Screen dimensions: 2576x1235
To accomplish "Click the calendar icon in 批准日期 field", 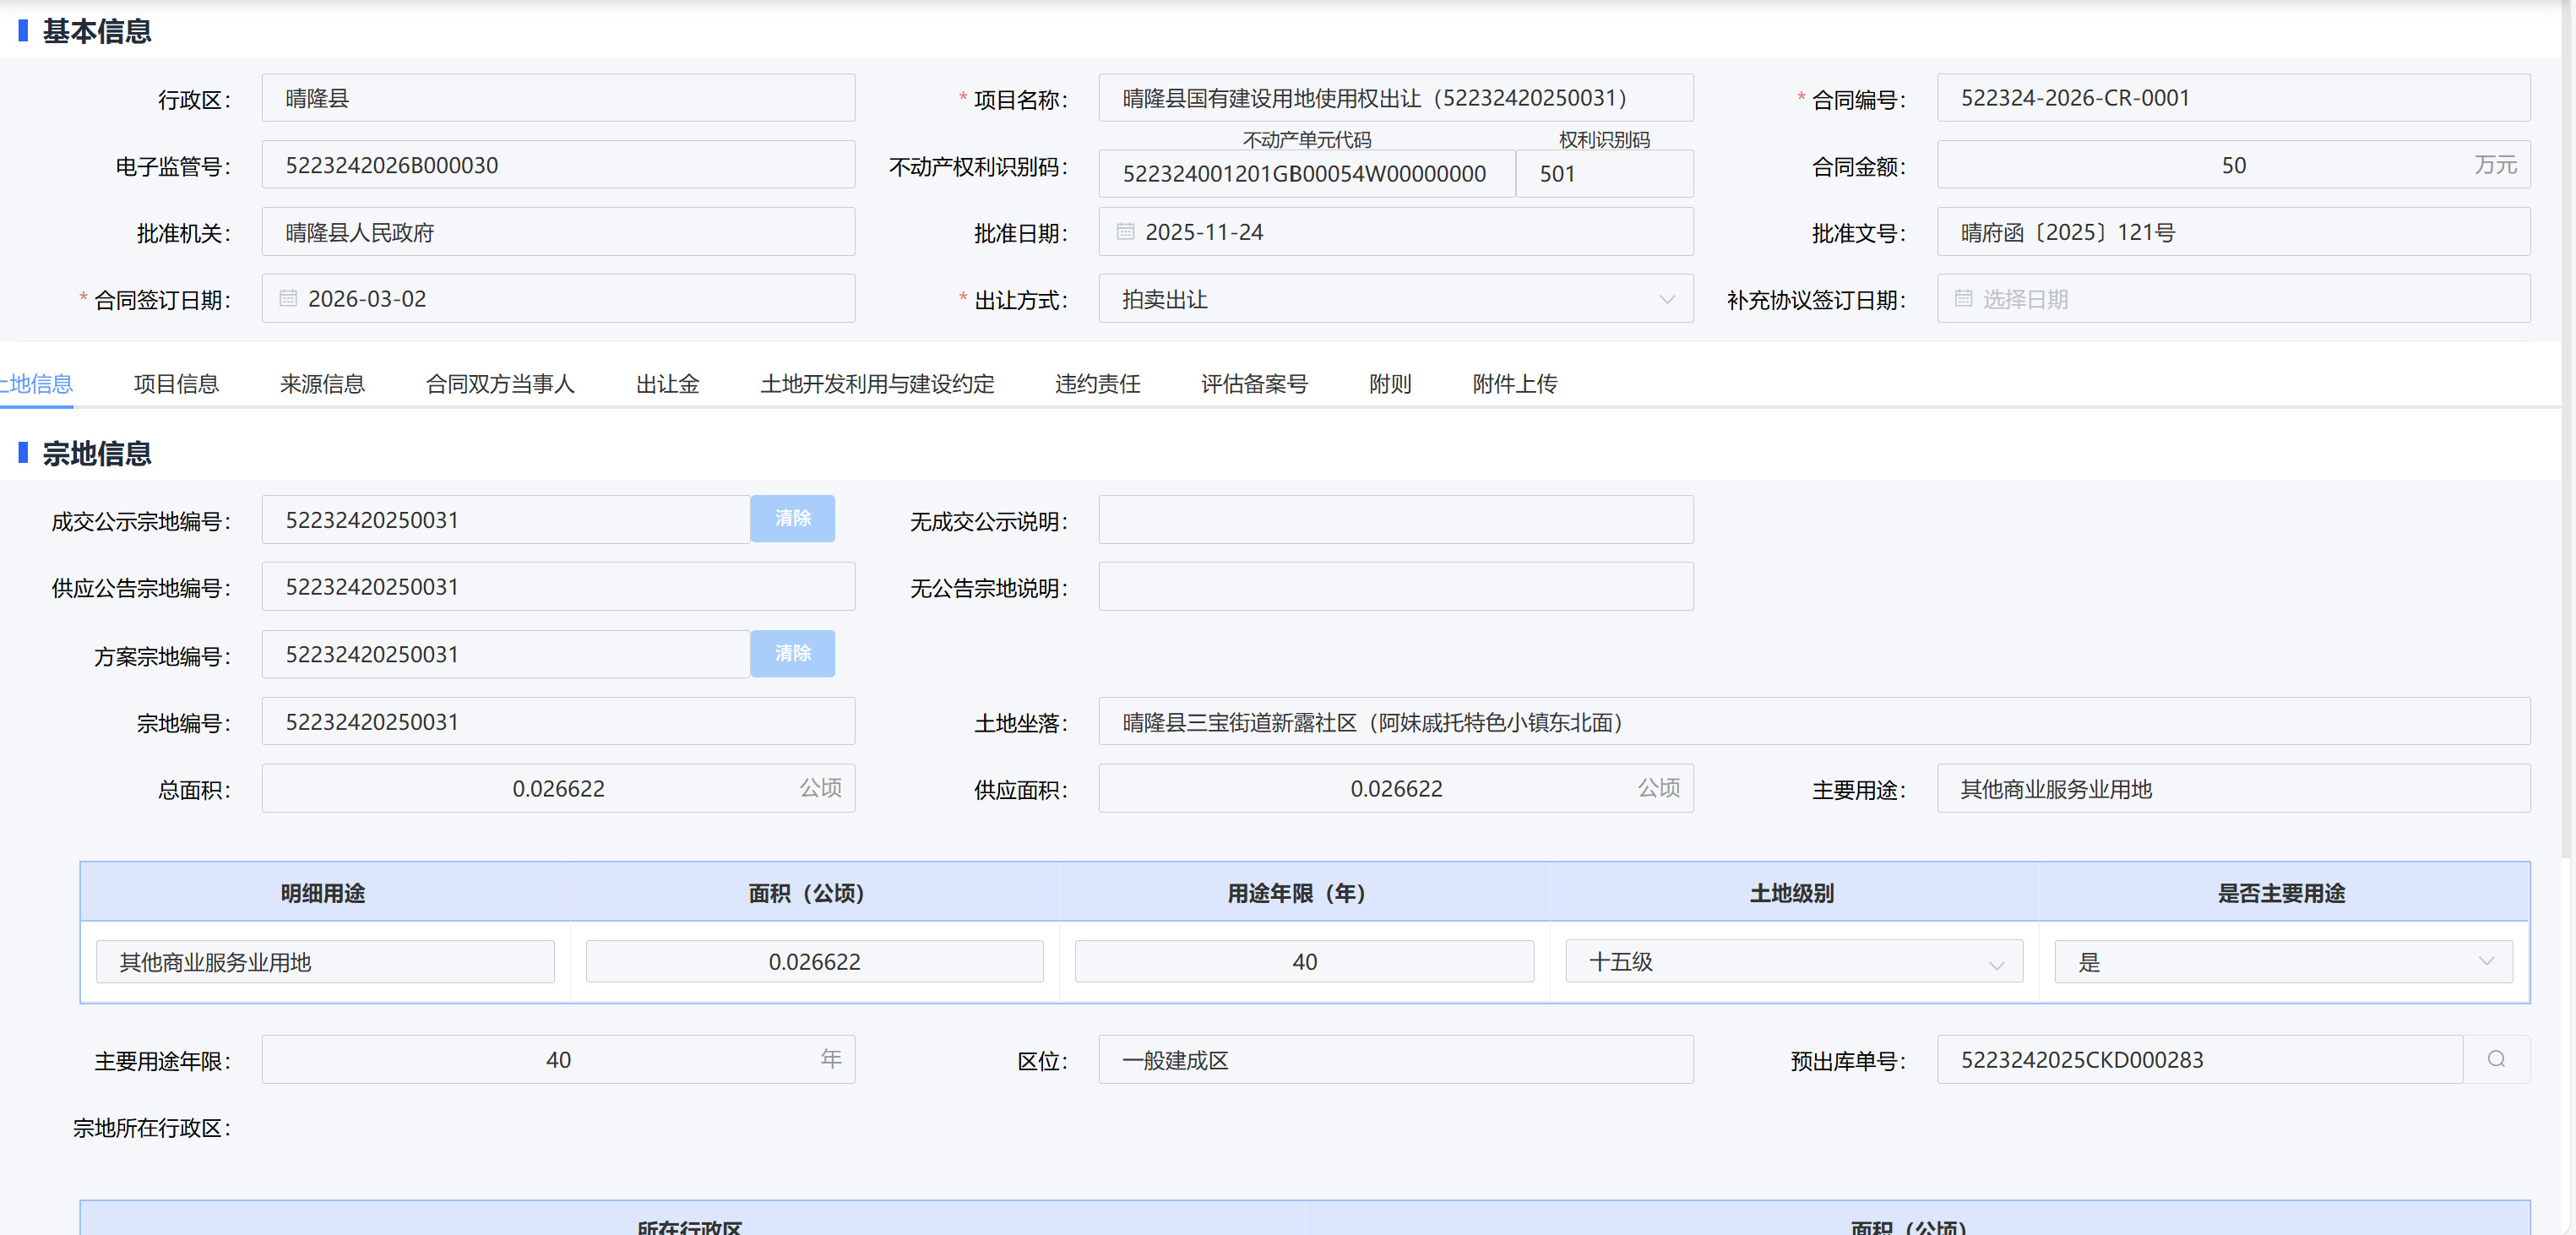I will point(1125,232).
